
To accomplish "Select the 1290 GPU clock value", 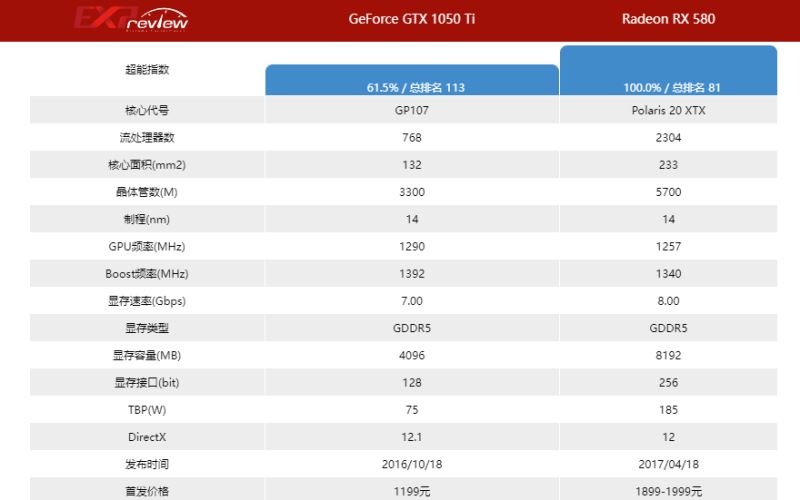I will point(412,246).
